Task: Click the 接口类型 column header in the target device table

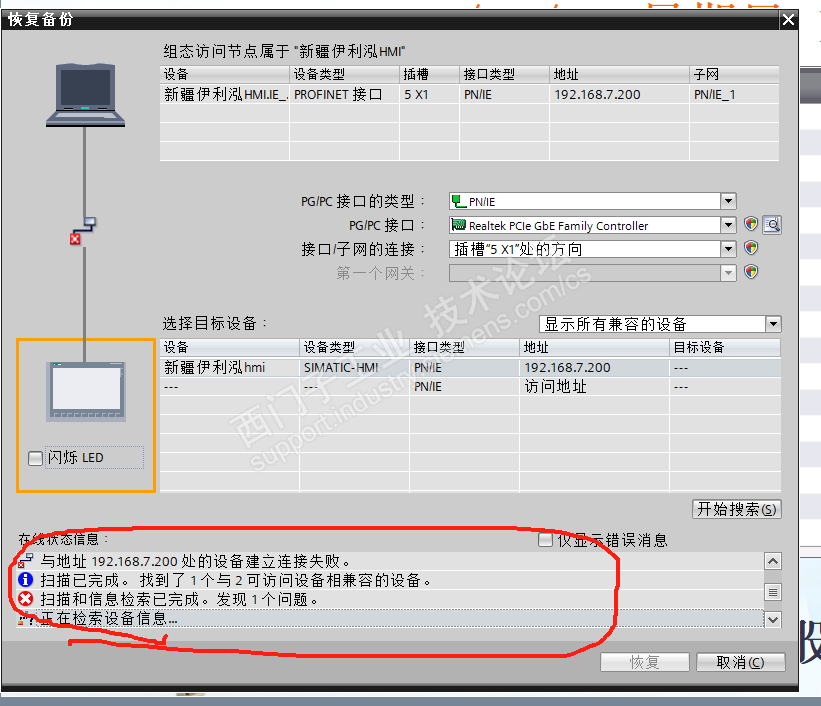Action: 464,347
